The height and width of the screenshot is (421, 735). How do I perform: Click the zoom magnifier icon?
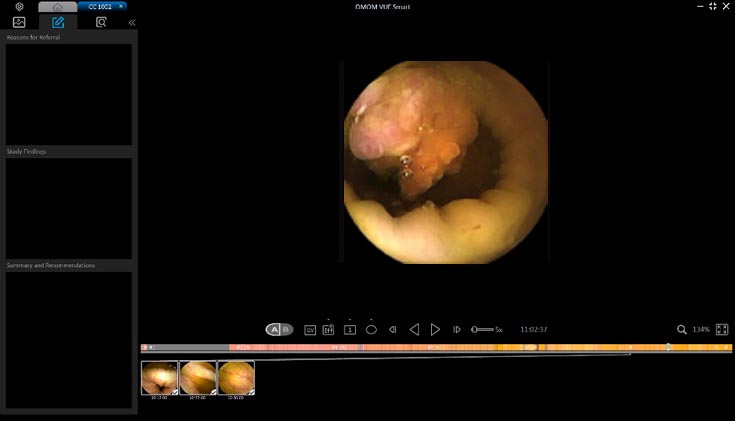tap(682, 329)
